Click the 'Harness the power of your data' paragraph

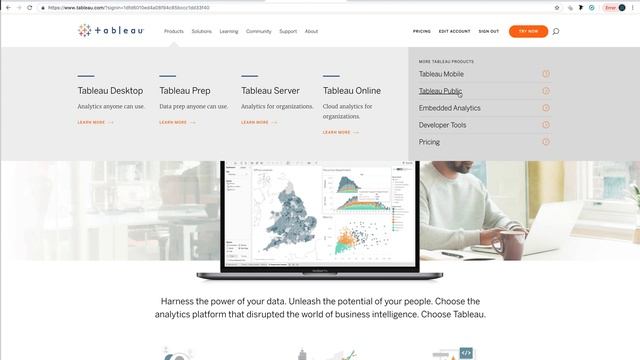click(x=320, y=308)
